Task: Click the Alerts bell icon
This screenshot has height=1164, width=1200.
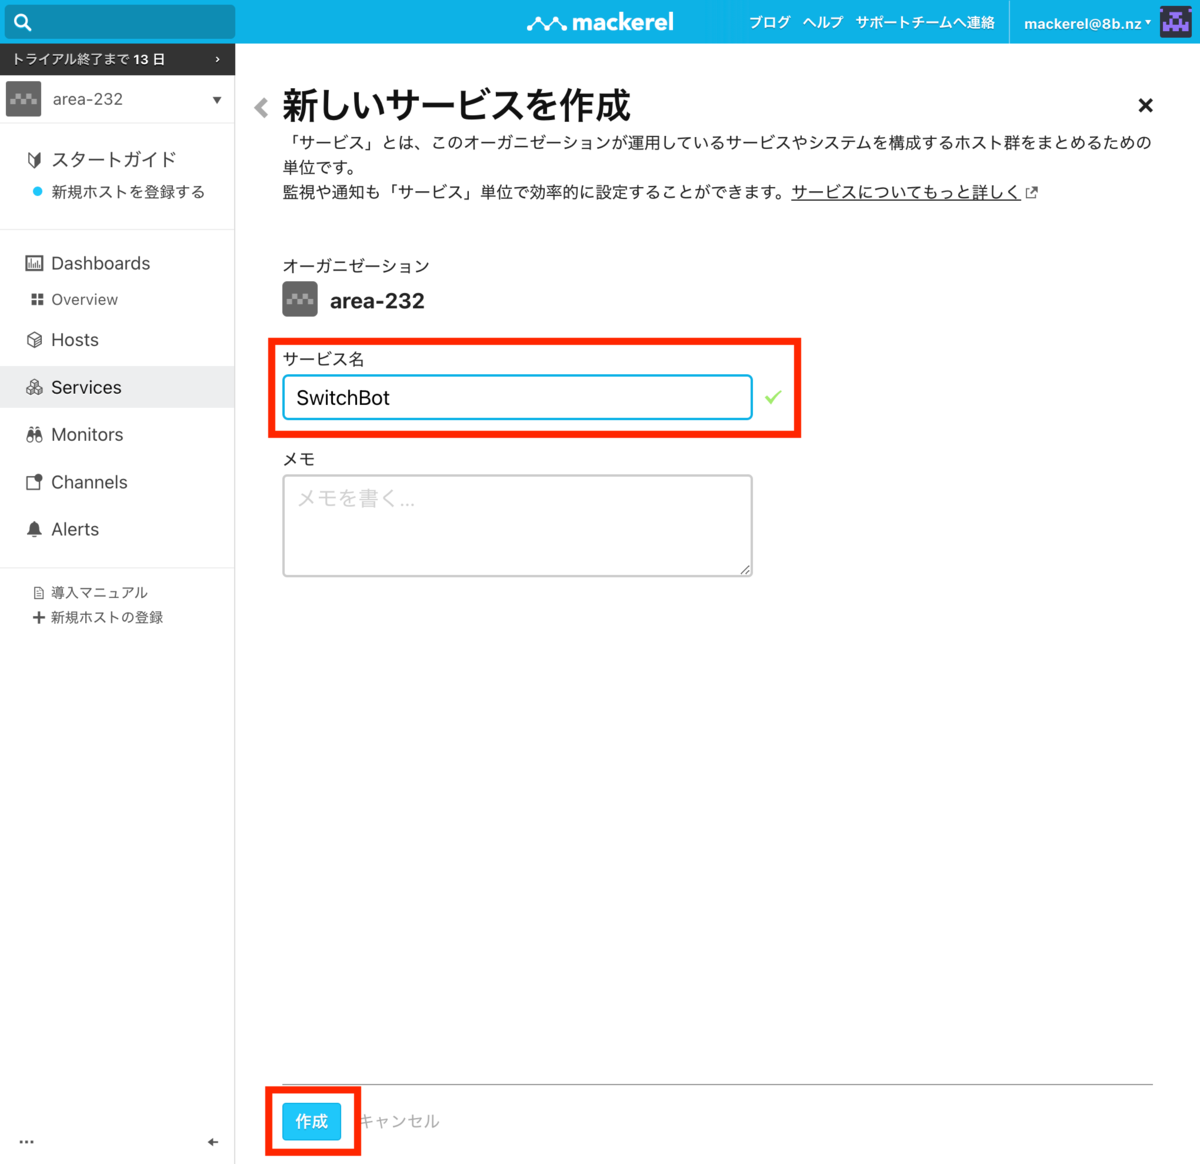Action: coord(34,529)
